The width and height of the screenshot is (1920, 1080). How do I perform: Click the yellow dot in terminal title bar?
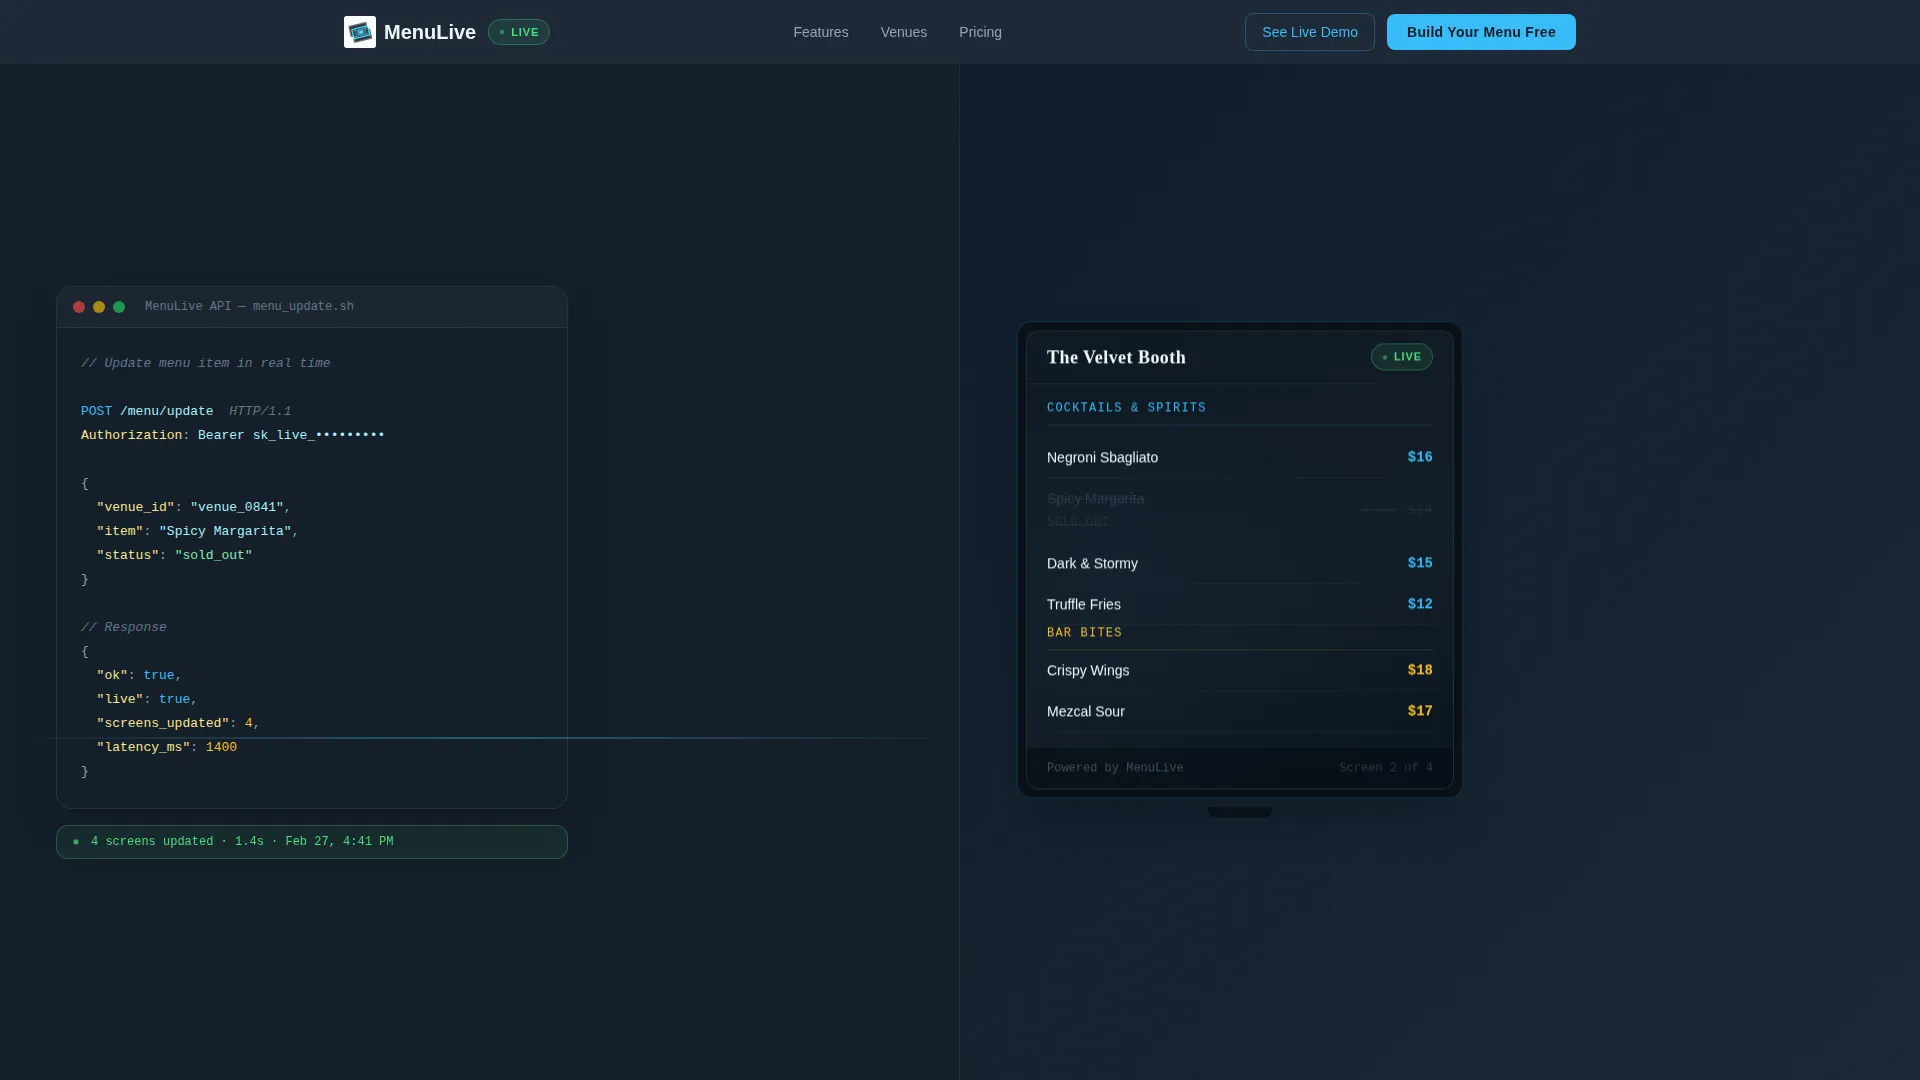click(x=99, y=307)
